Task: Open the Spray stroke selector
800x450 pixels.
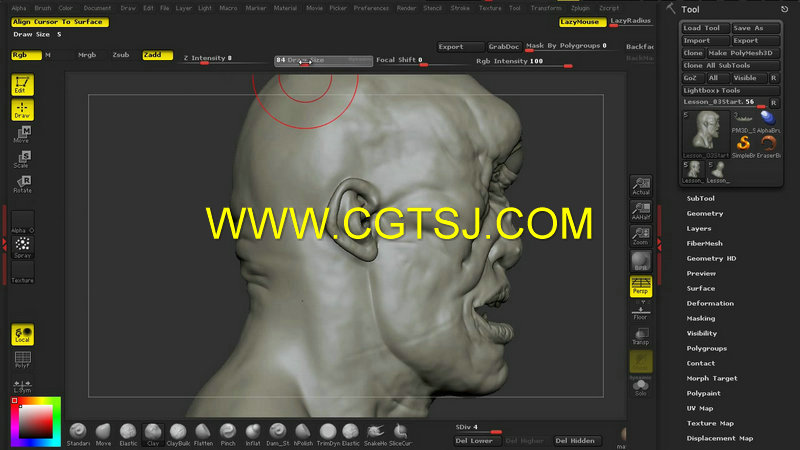Action: pyautogui.click(x=22, y=247)
